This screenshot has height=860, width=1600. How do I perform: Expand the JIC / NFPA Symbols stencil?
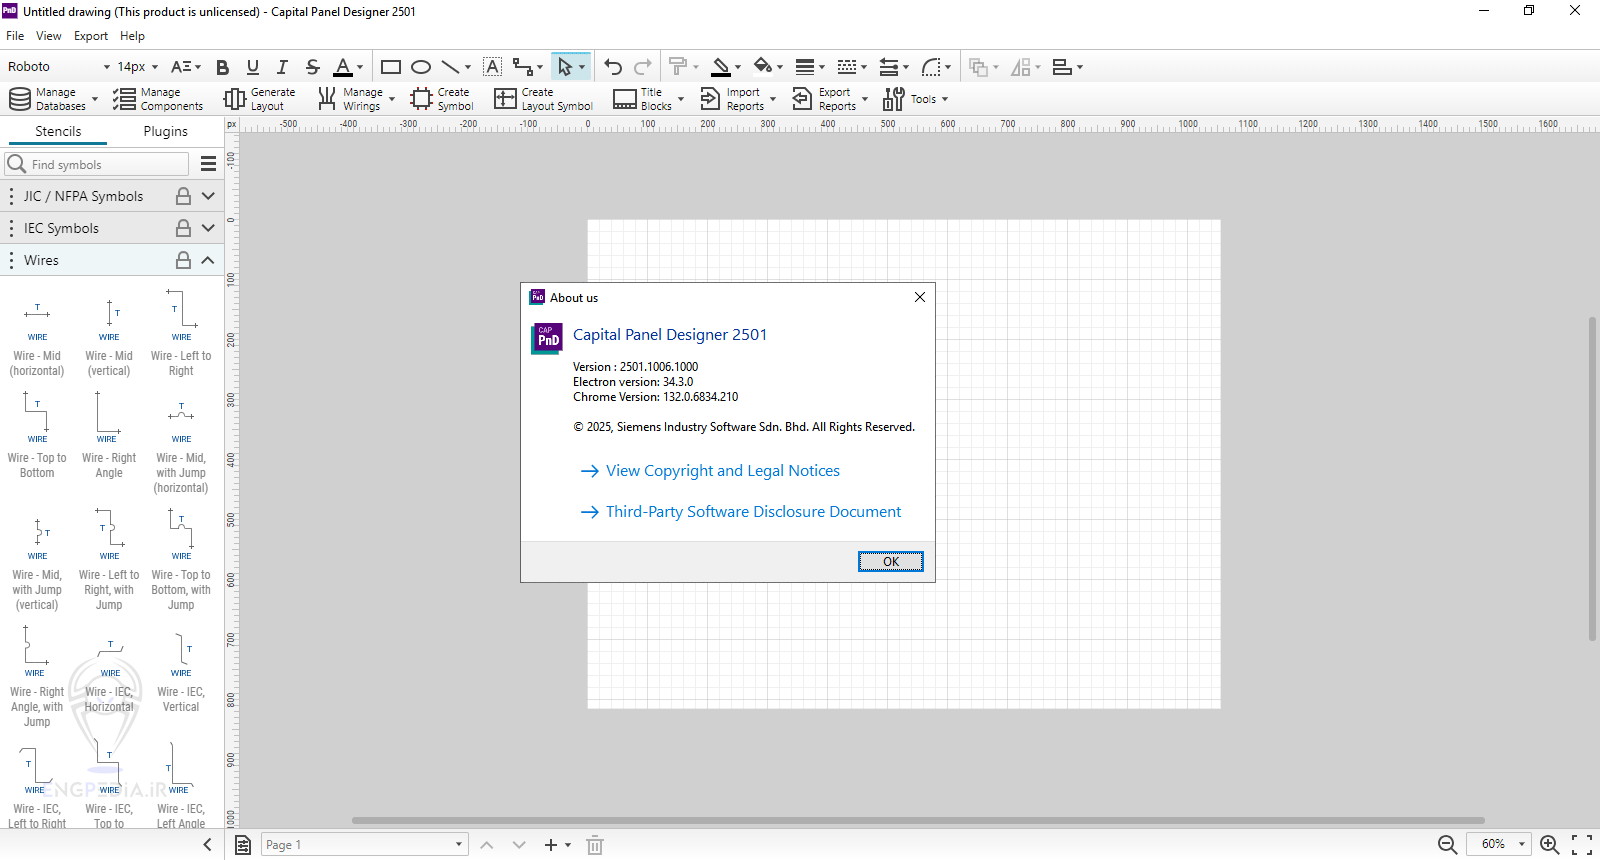click(208, 196)
